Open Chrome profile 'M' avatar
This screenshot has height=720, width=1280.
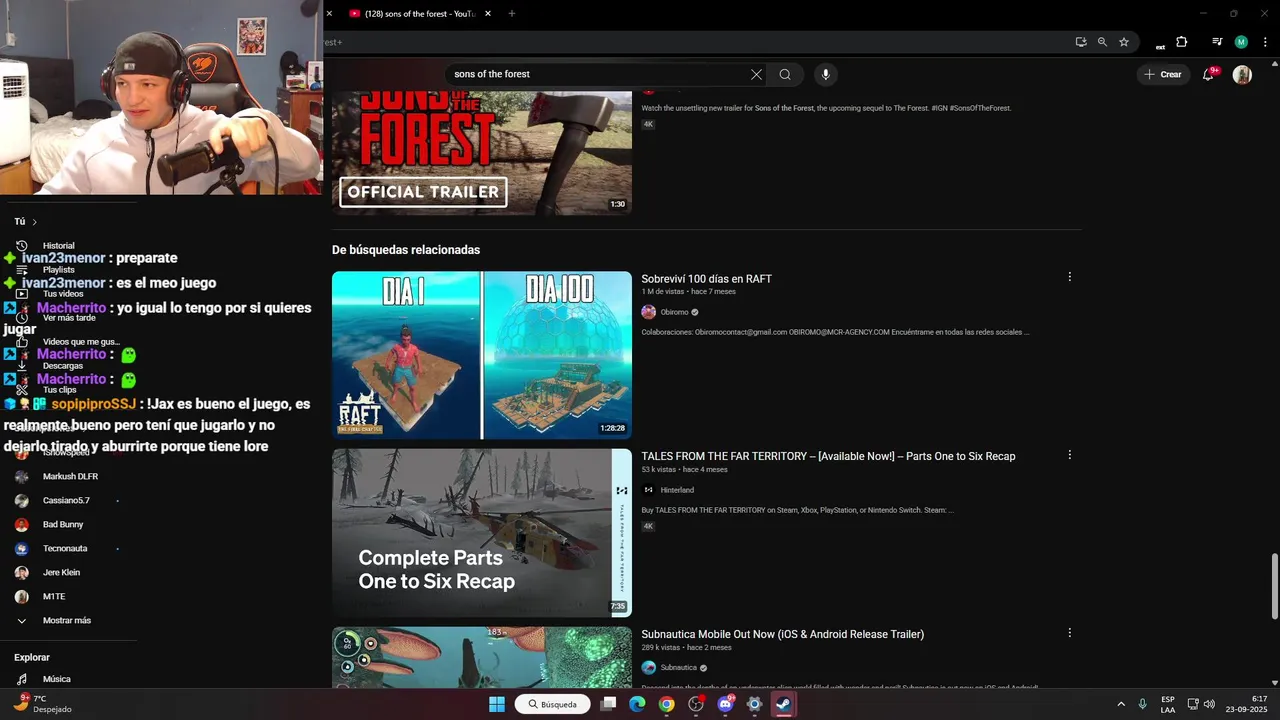coord(1241,42)
